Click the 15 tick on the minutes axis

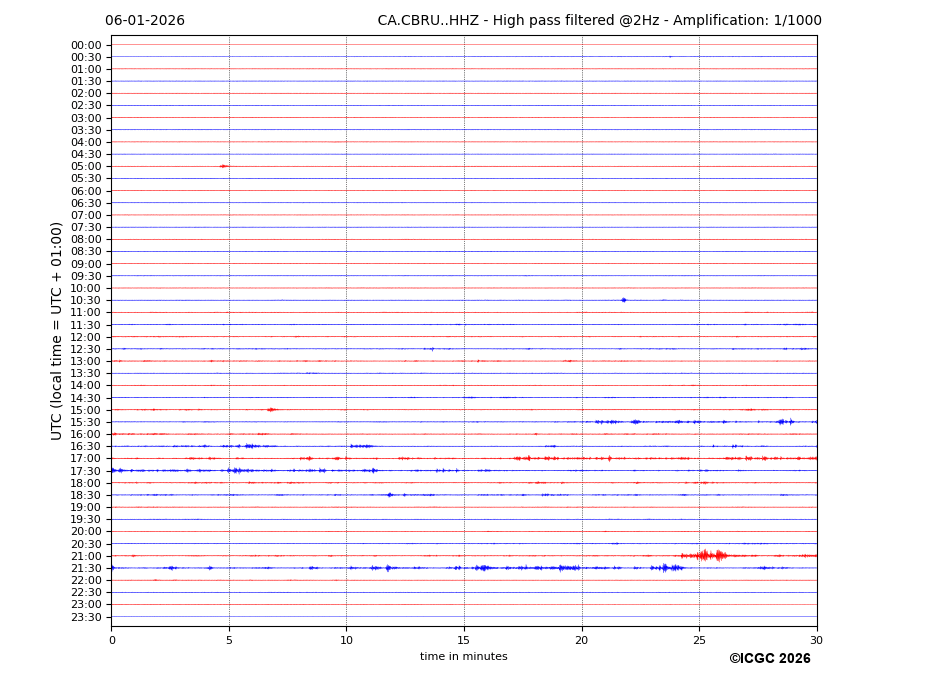tap(464, 640)
